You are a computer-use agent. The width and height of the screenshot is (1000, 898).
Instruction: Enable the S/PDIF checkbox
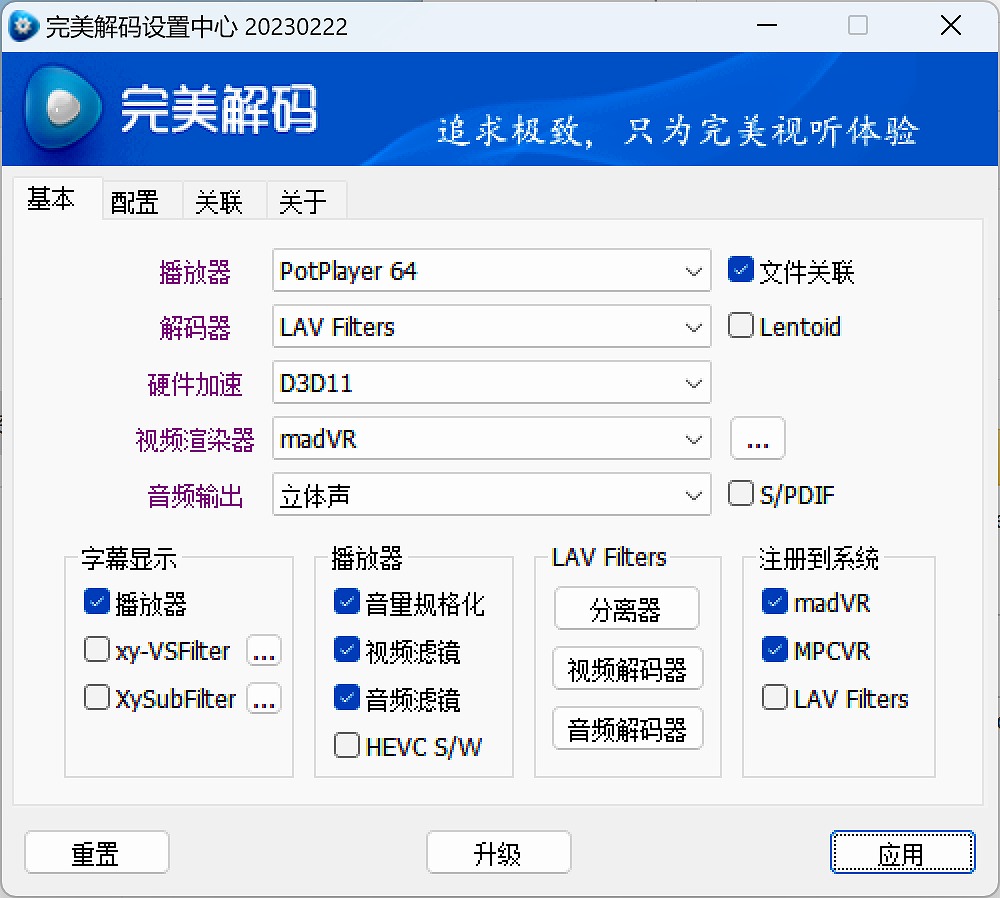click(740, 494)
